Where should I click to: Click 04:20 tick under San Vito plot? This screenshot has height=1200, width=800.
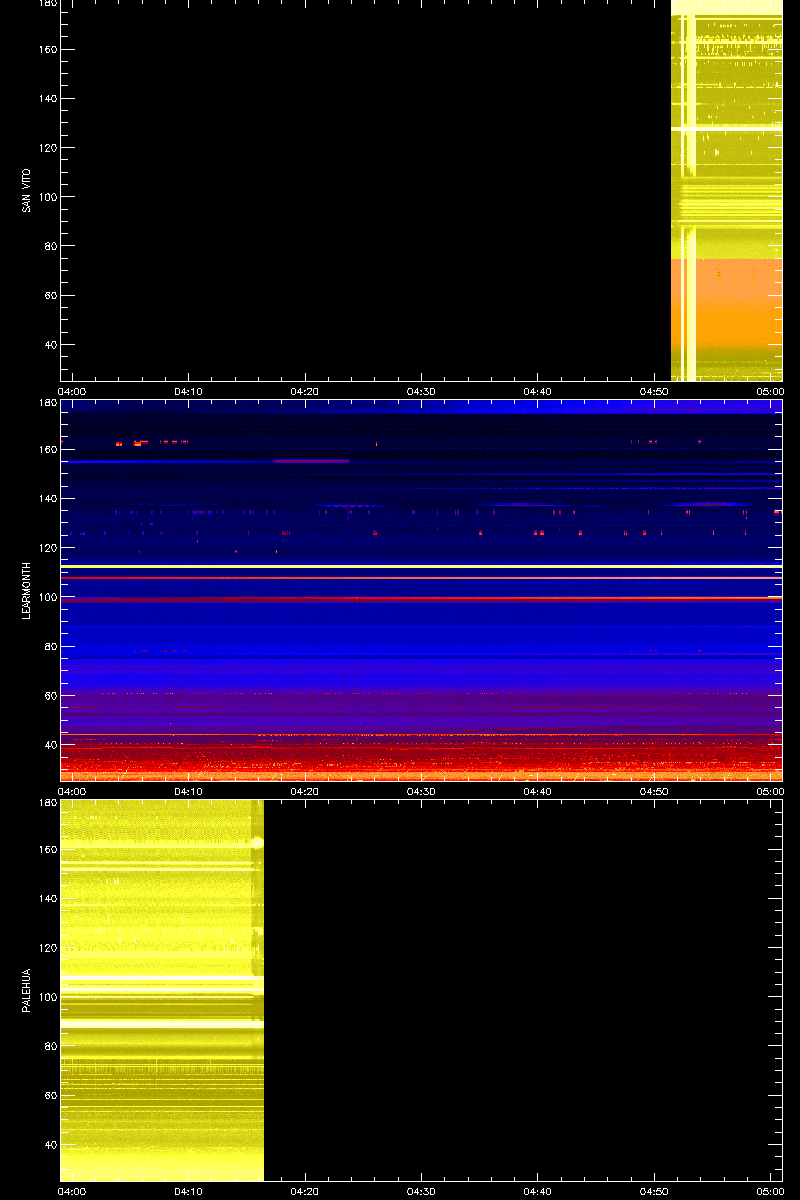[x=305, y=391]
